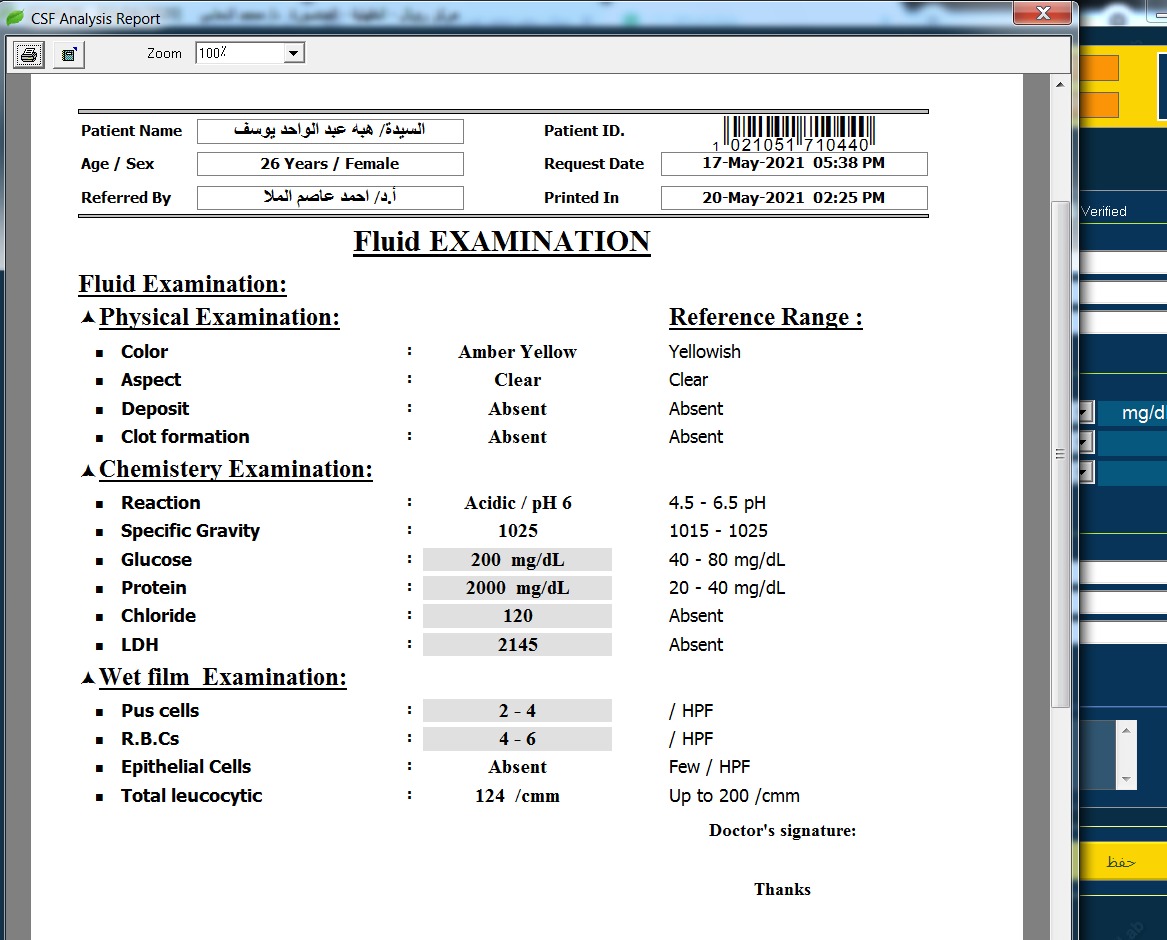This screenshot has height=940, width=1167.
Task: Select the Glucose 200 mg/dL value field
Action: pos(517,560)
